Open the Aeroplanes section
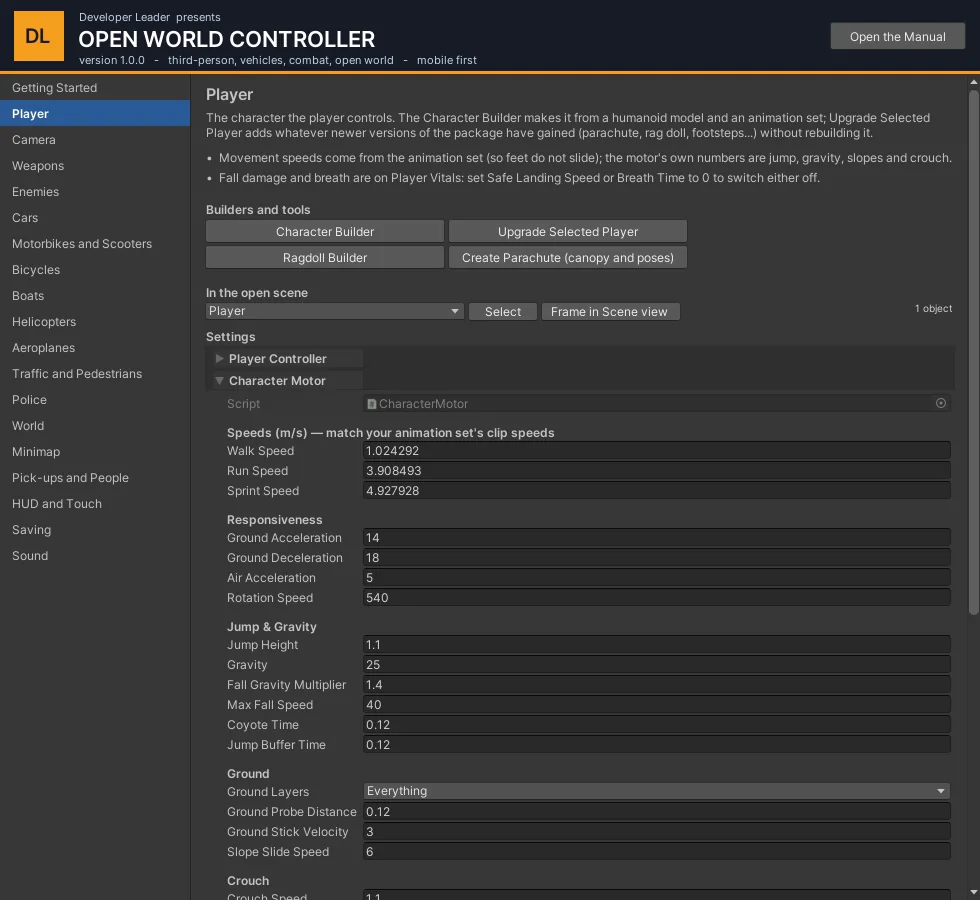 click(x=95, y=348)
